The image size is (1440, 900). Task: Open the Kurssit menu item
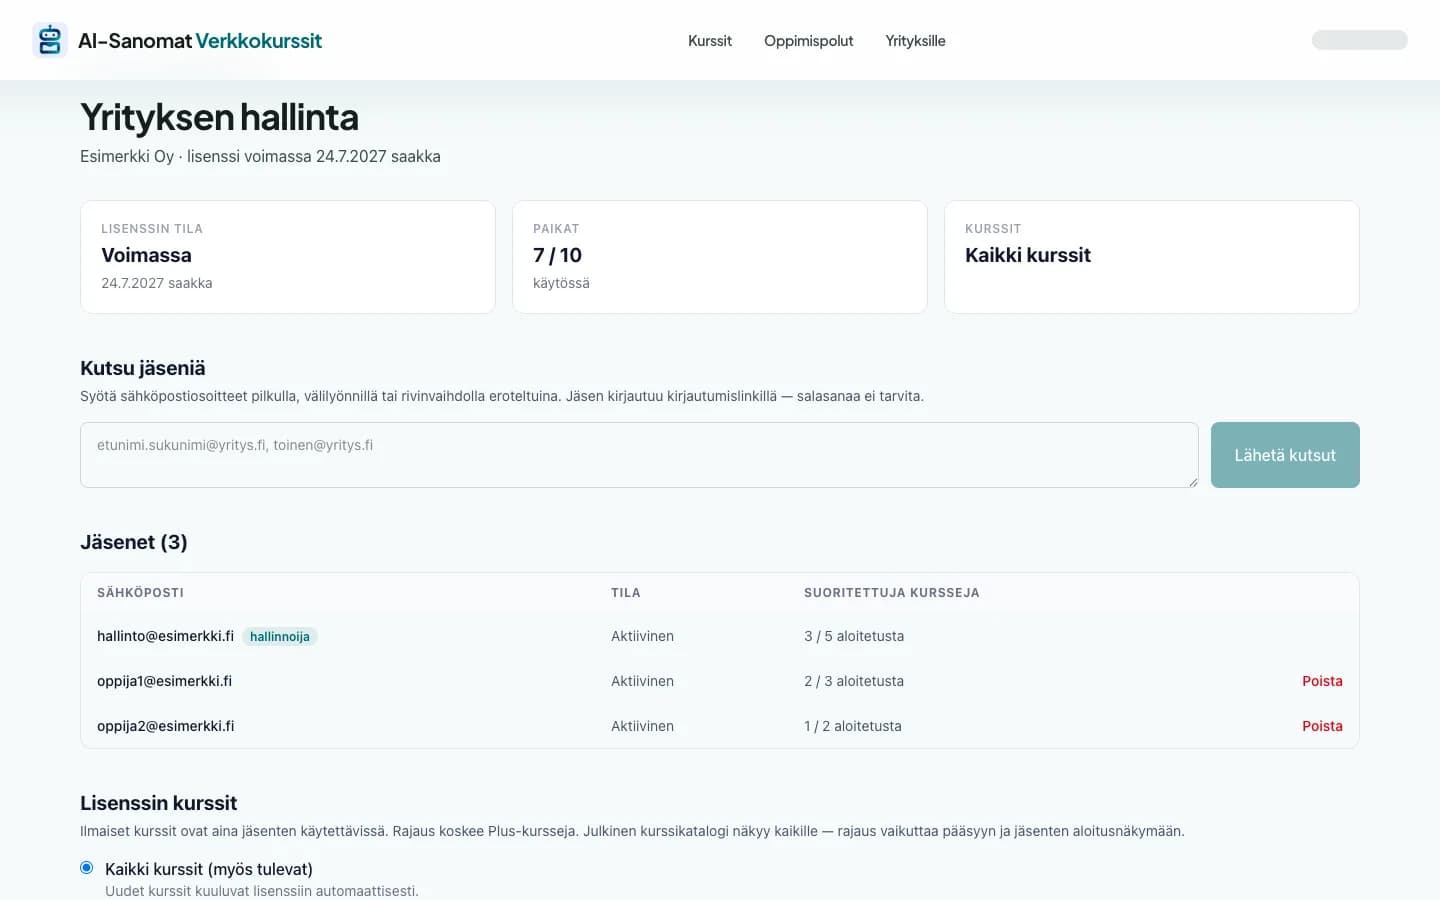[x=710, y=41]
